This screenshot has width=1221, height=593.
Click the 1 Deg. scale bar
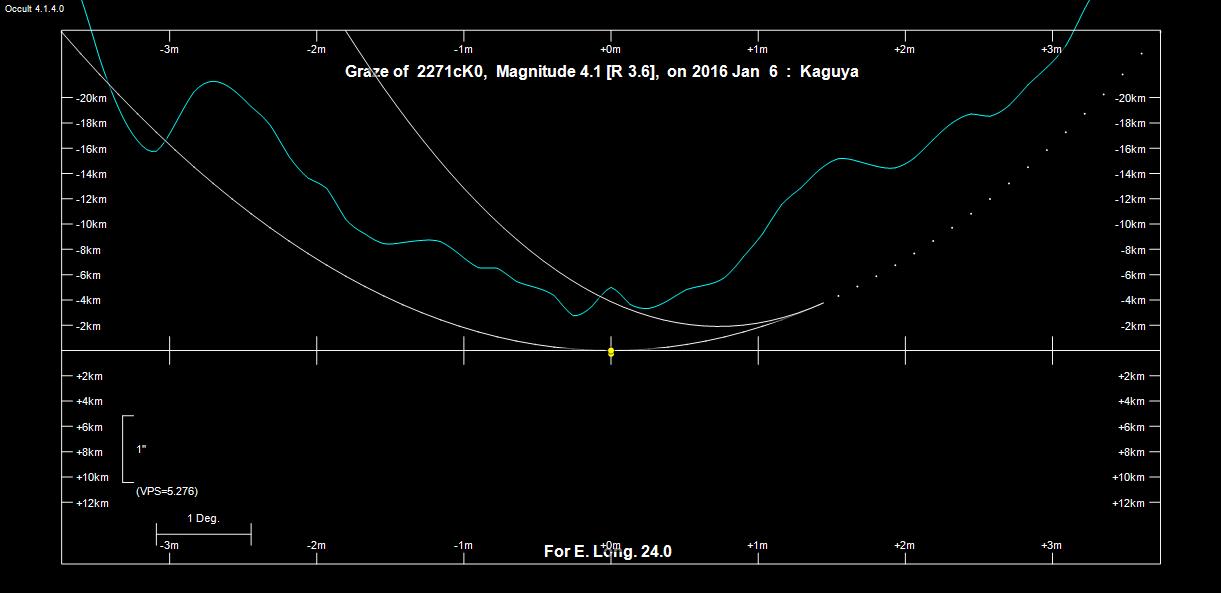203,534
